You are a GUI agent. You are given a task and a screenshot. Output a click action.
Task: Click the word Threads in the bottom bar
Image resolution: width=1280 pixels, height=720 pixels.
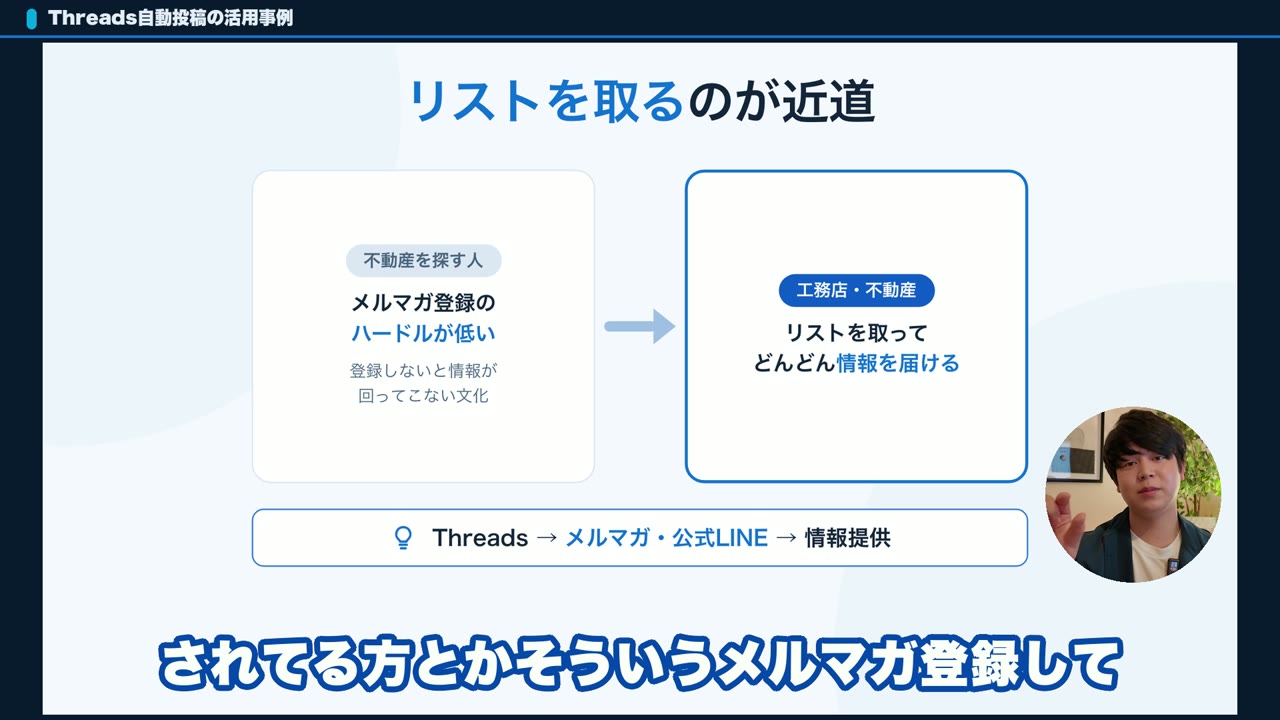(x=480, y=538)
